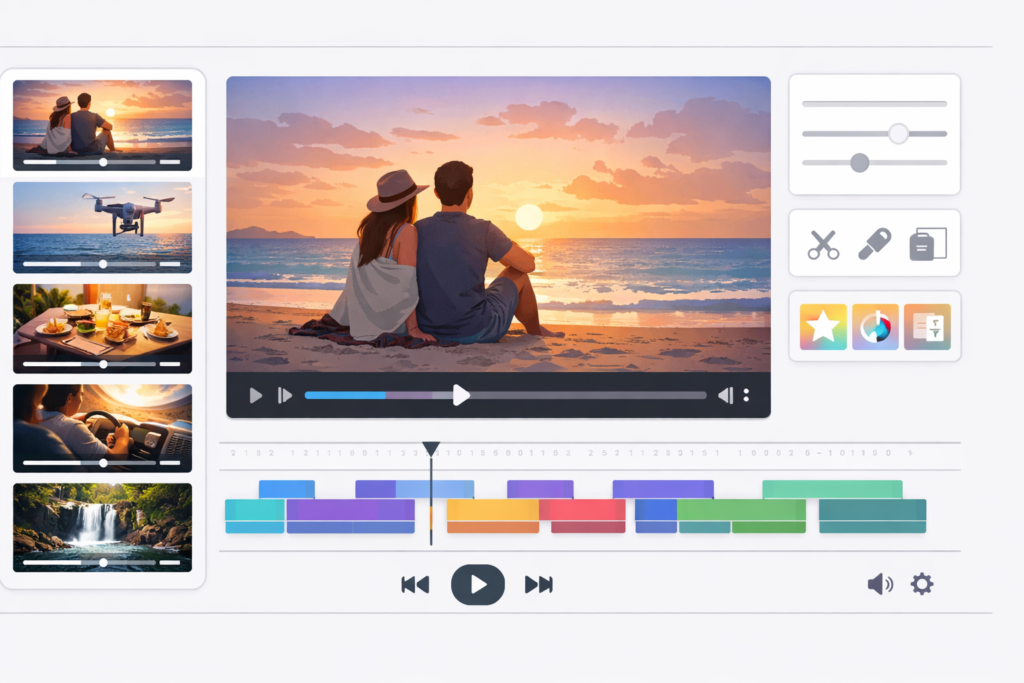Open timeline settings via the gear icon
The height and width of the screenshot is (683, 1024).
tap(921, 584)
